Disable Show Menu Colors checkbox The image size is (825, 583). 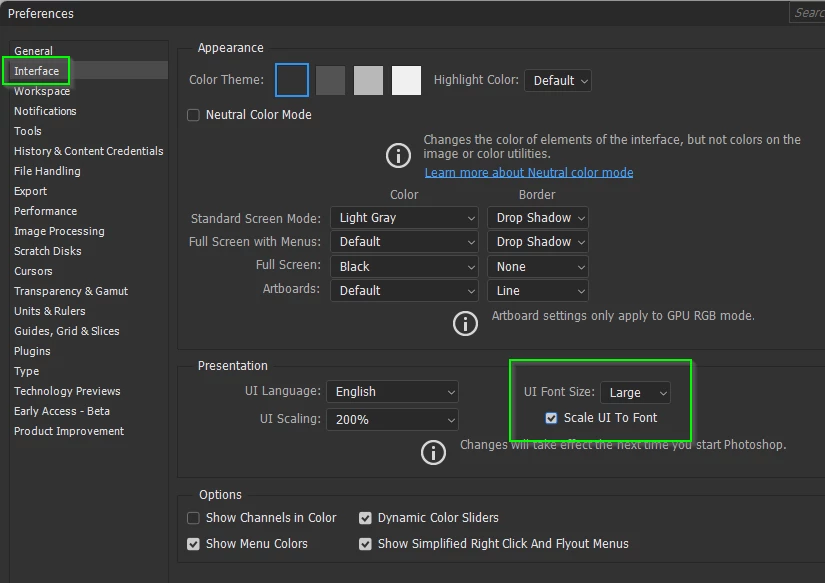194,544
